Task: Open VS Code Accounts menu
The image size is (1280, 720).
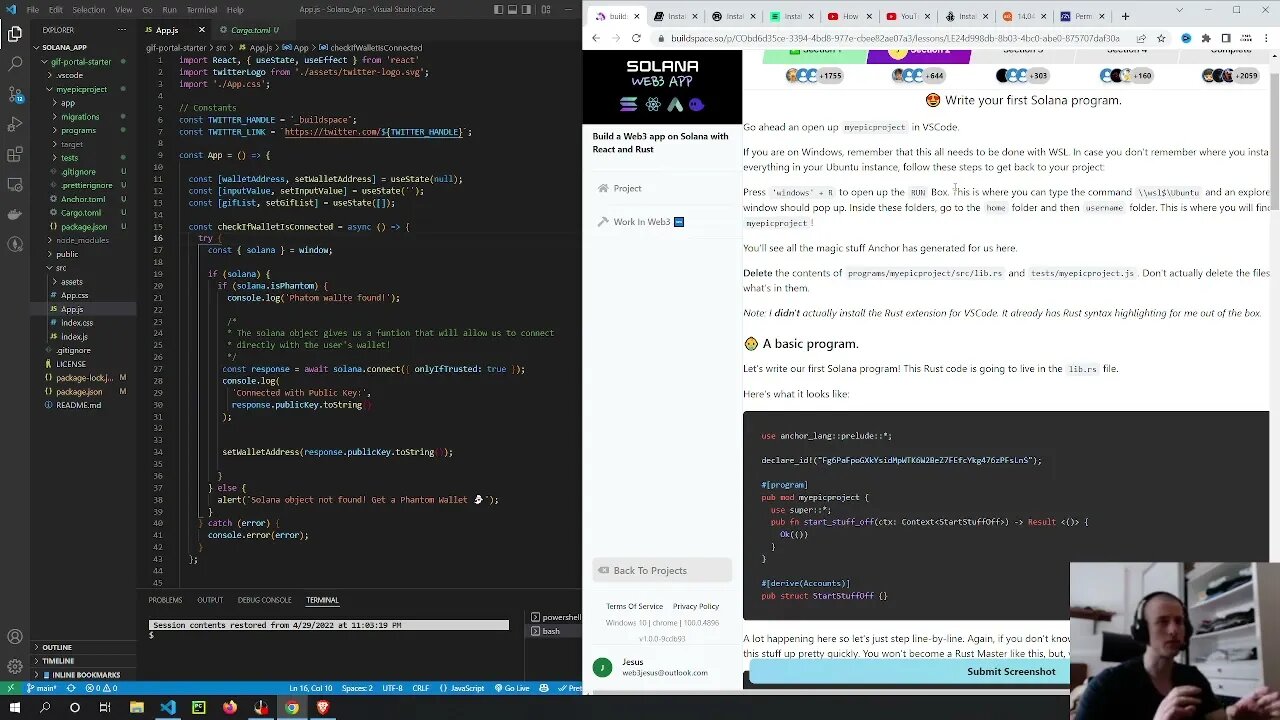Action: pyautogui.click(x=15, y=637)
